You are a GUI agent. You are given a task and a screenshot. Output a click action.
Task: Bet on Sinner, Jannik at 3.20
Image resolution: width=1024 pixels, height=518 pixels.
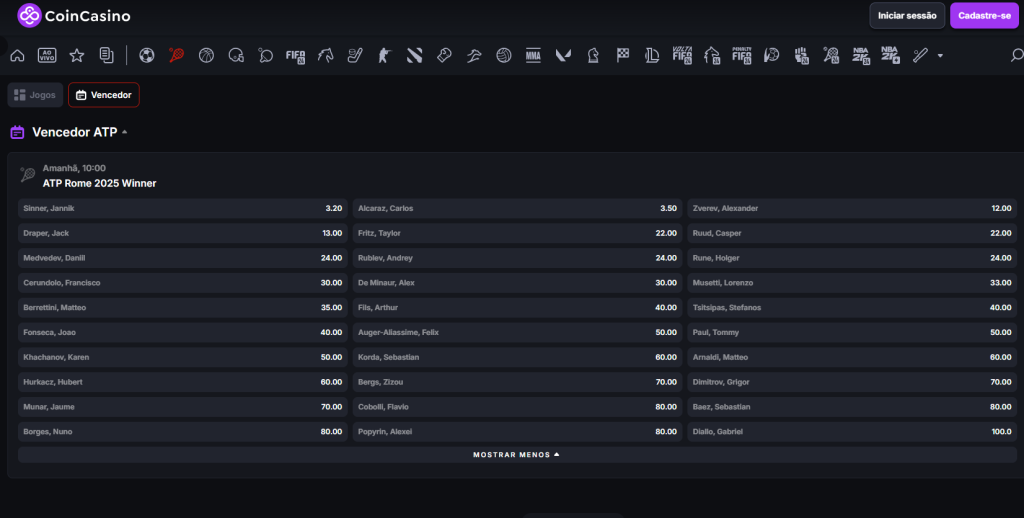pyautogui.click(x=183, y=208)
